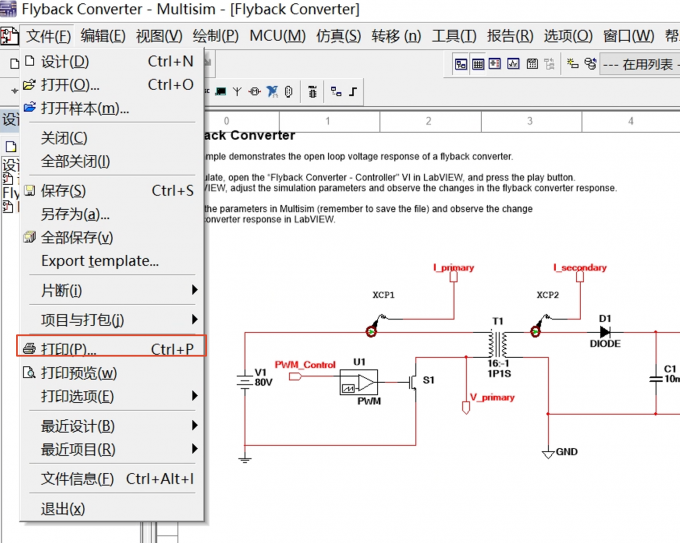Expand the 项目与打包(j) submenu
680x543 pixels.
(x=111, y=320)
